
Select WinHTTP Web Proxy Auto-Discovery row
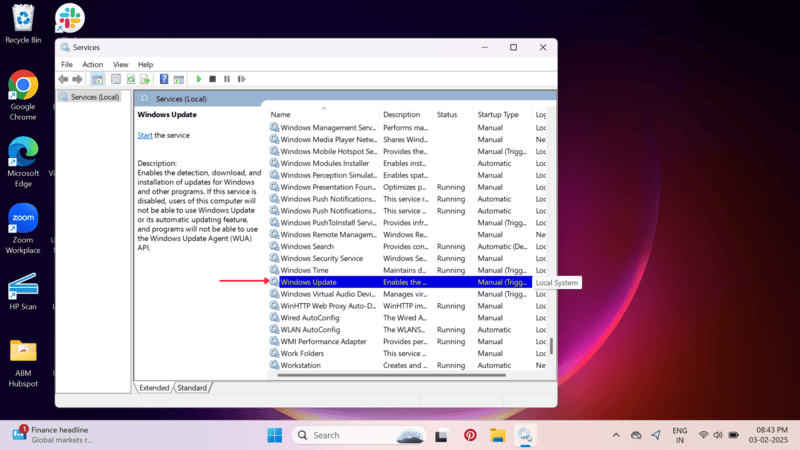[x=407, y=306]
